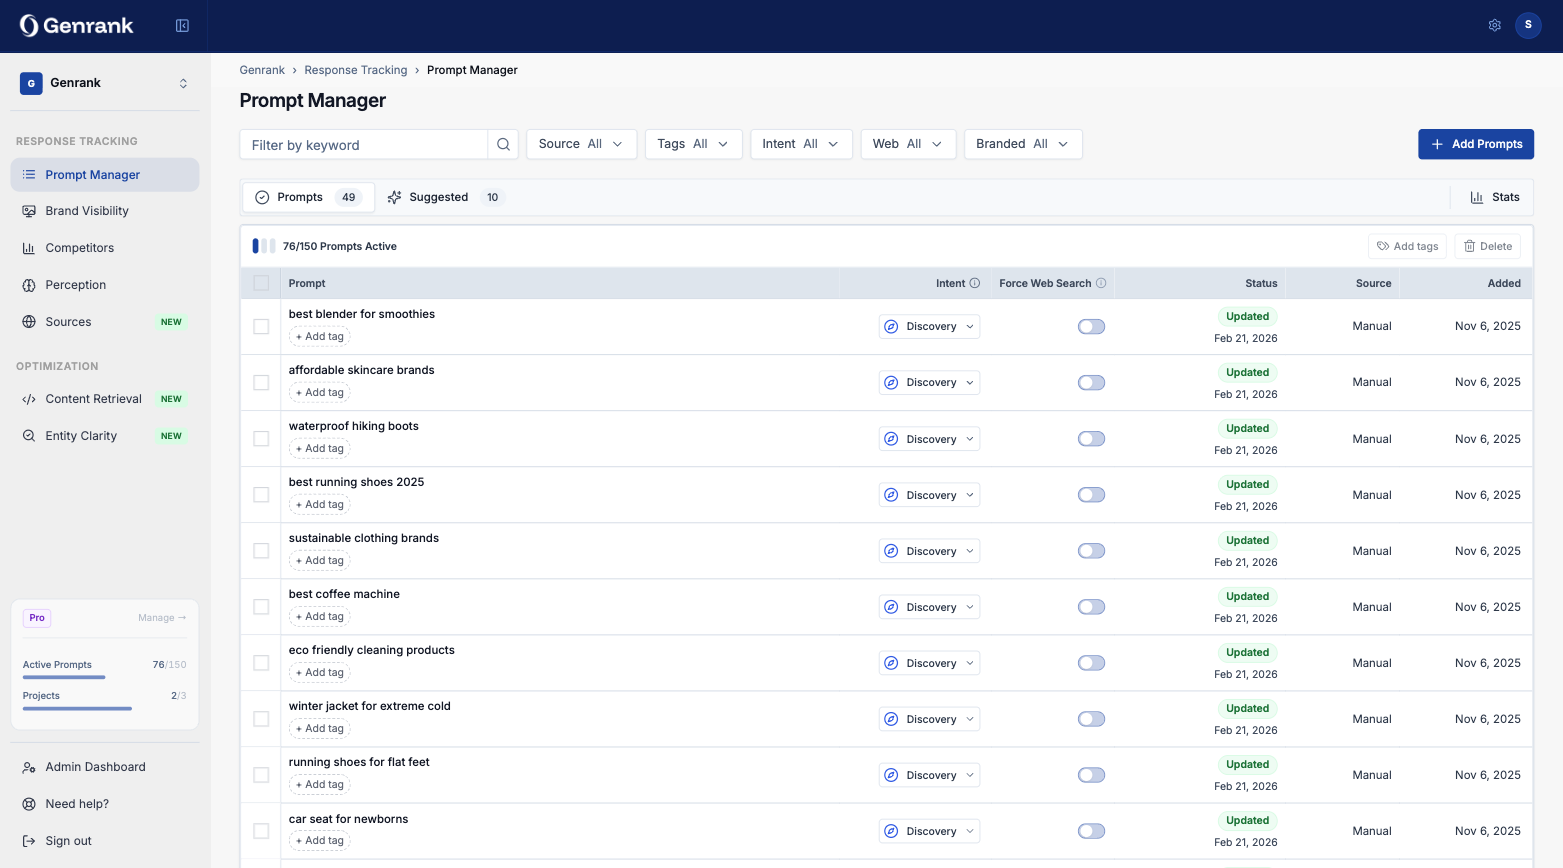Toggle Force Web Search for best blender row
This screenshot has height=868, width=1563.
coord(1091,327)
